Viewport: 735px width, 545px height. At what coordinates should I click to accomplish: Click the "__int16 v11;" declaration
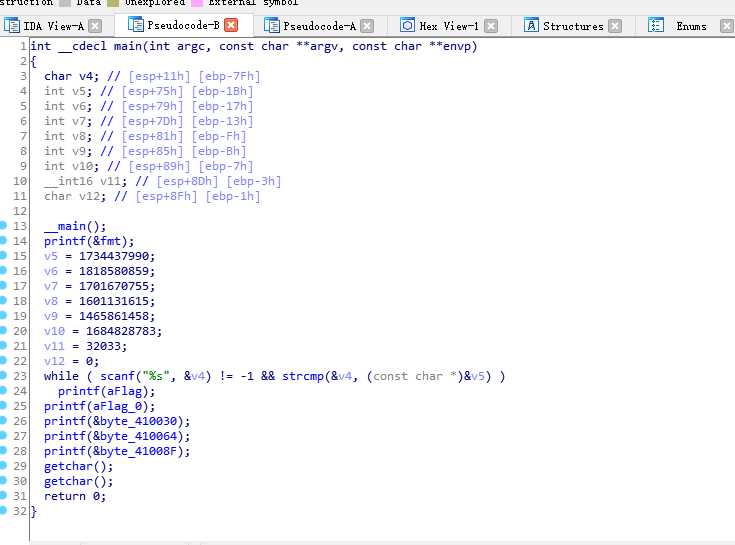tap(85, 181)
